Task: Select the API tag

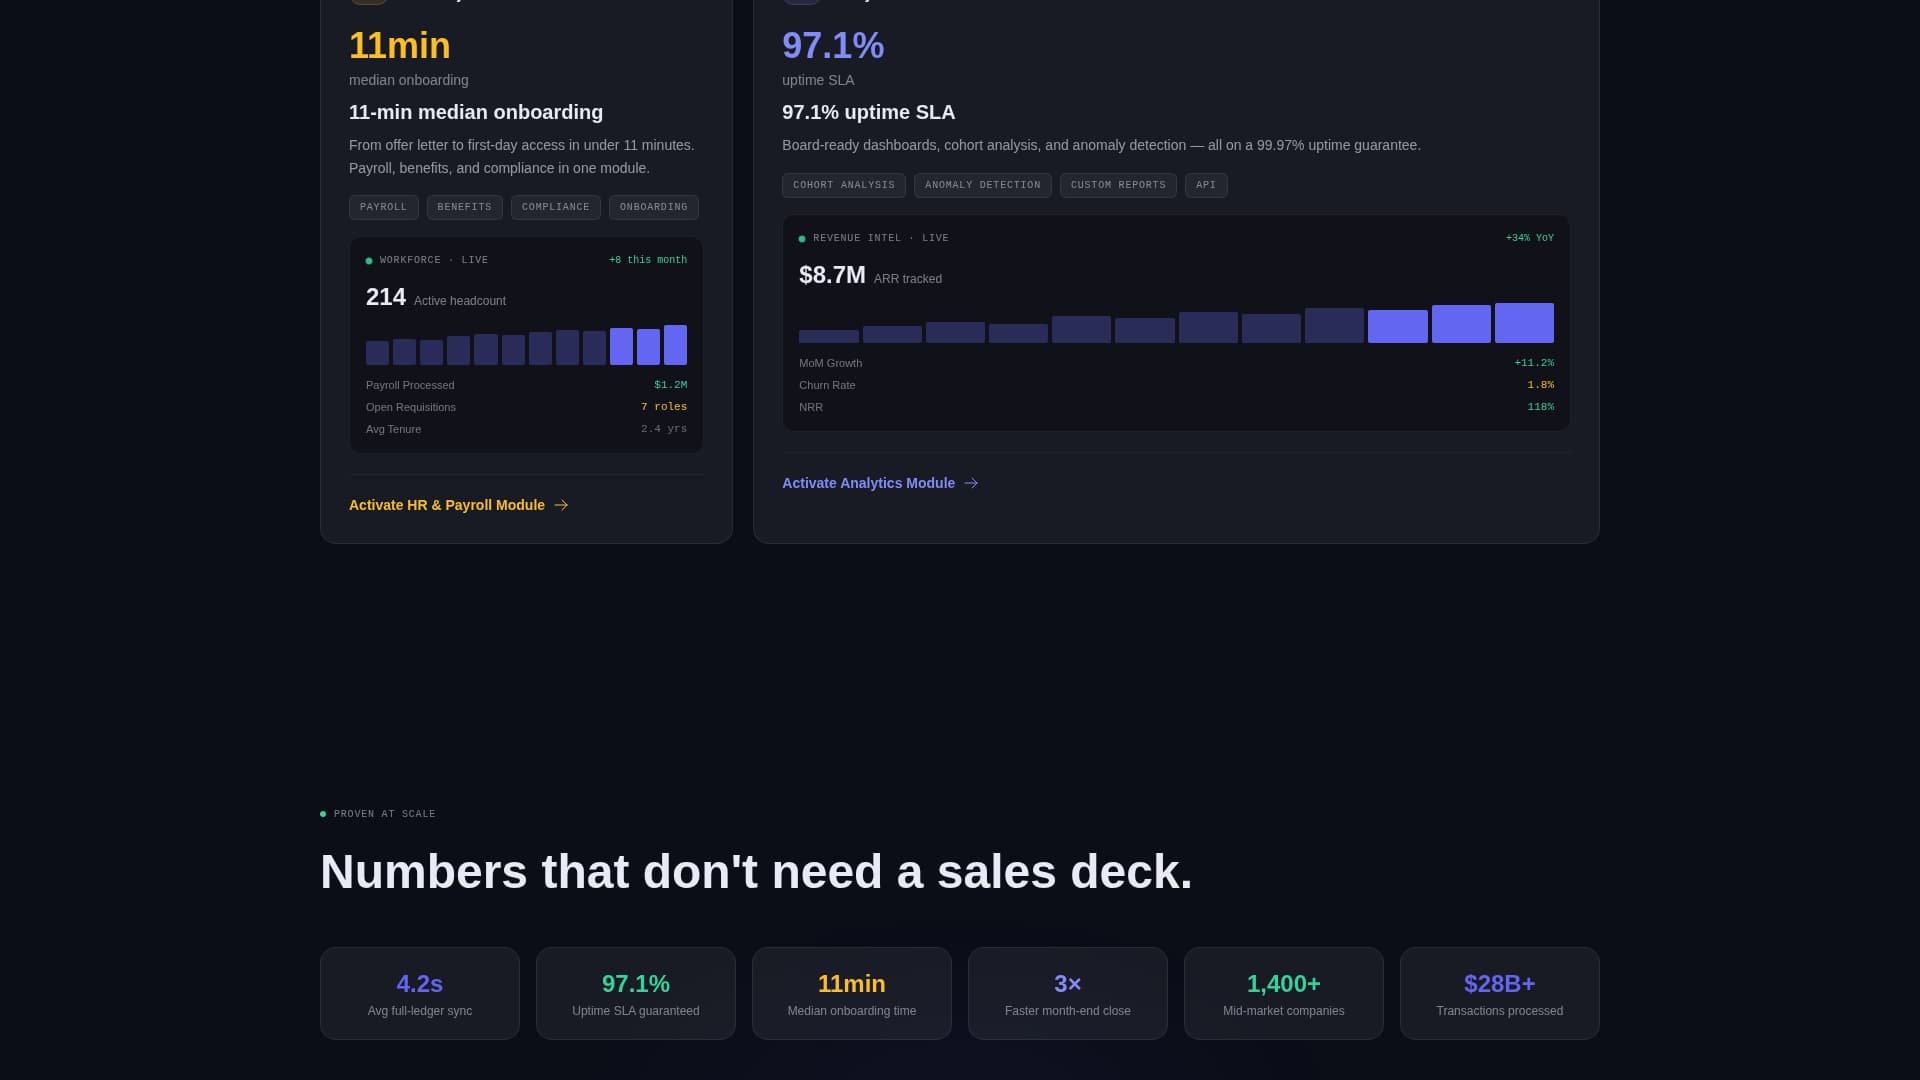Action: [x=1206, y=185]
